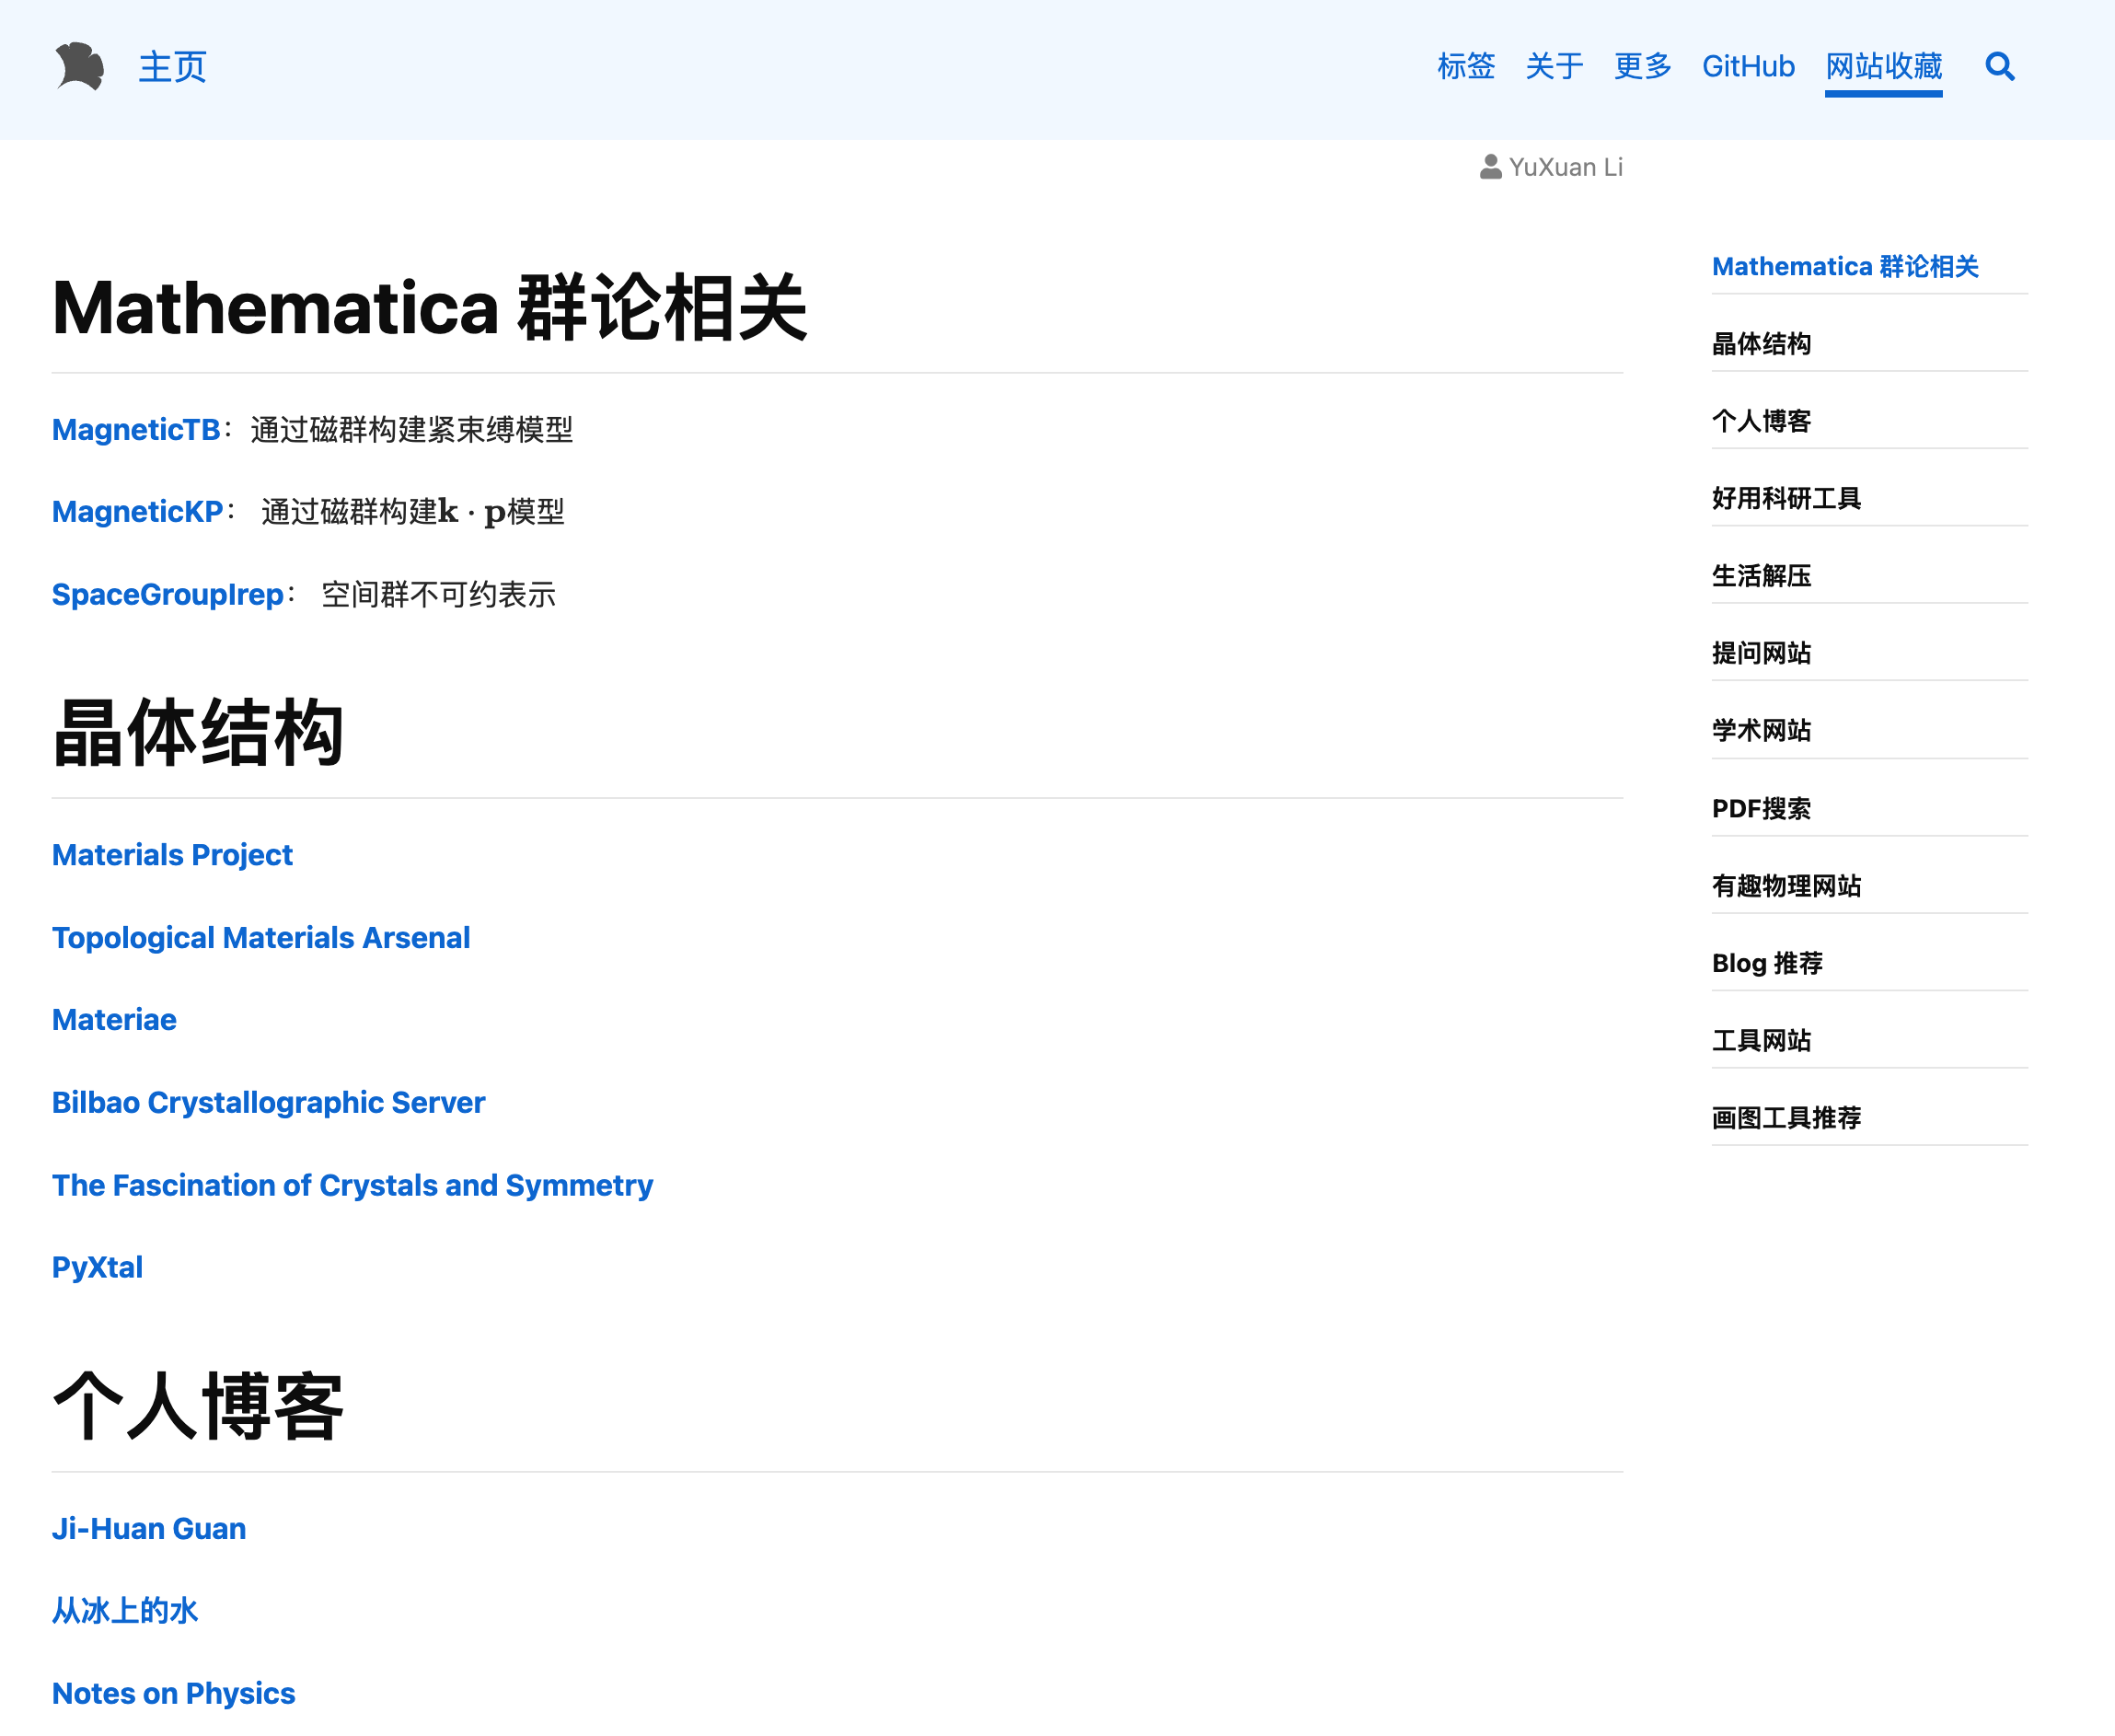Click the ginkgo leaf site logo
This screenshot has height=1736, width=2115.
tap(79, 66)
